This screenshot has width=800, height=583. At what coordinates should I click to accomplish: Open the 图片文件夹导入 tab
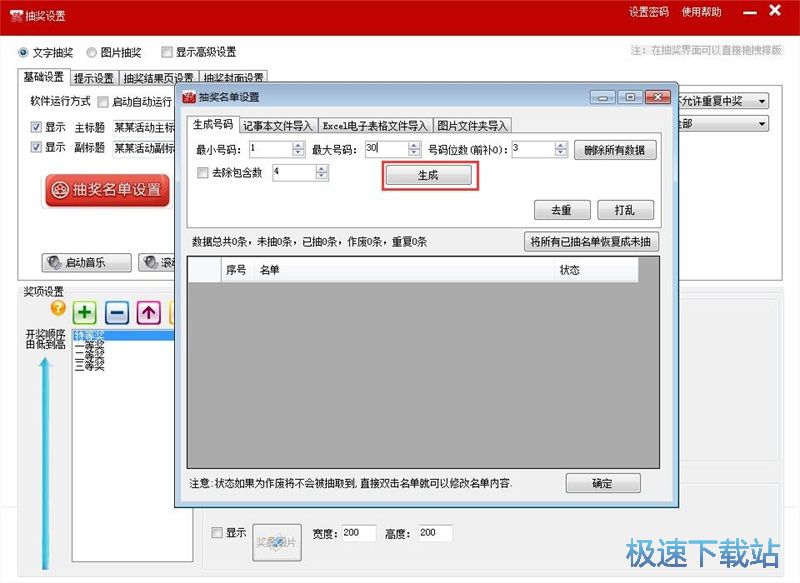pyautogui.click(x=472, y=125)
